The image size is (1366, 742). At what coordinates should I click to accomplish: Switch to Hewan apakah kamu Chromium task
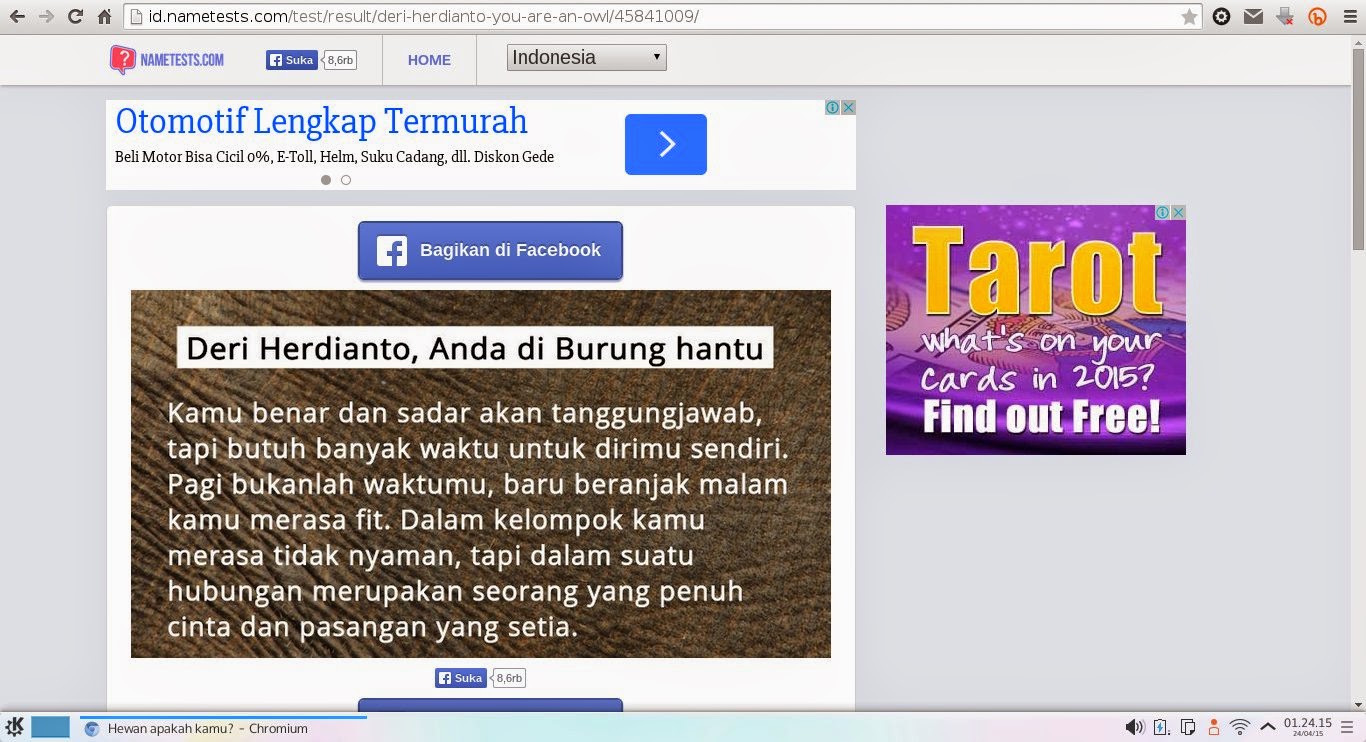(223, 728)
